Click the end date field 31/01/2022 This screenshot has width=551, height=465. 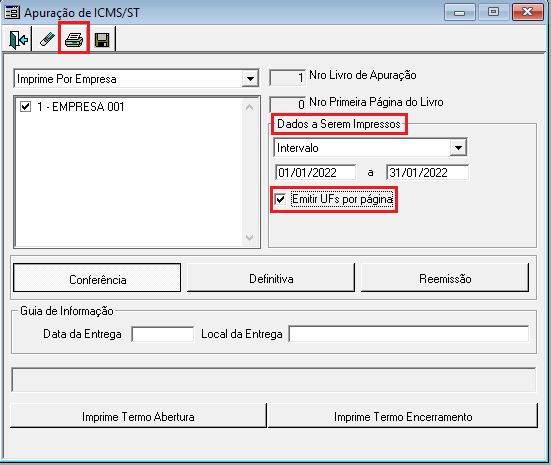(x=427, y=173)
